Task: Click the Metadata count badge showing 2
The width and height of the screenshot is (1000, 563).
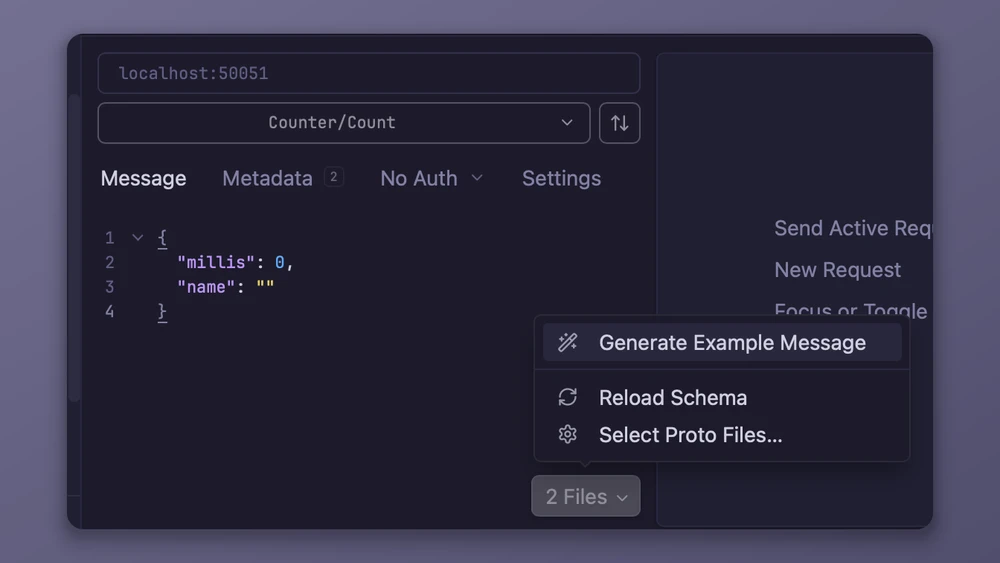Action: click(x=334, y=177)
